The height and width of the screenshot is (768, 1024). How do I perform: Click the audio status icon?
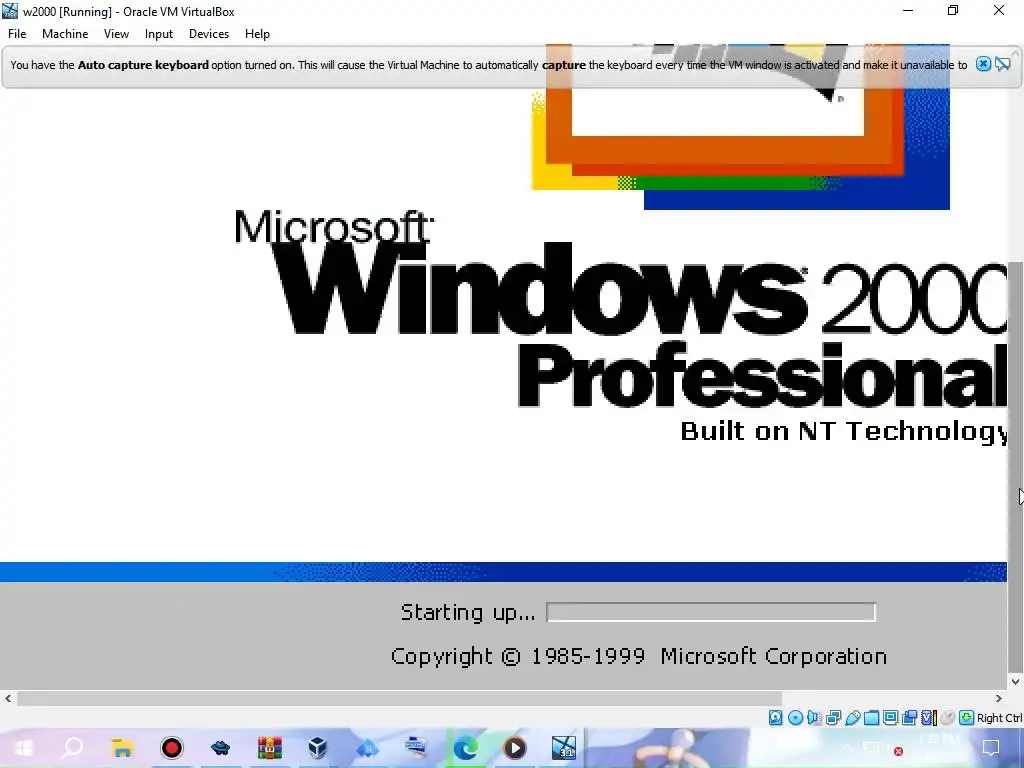814,718
